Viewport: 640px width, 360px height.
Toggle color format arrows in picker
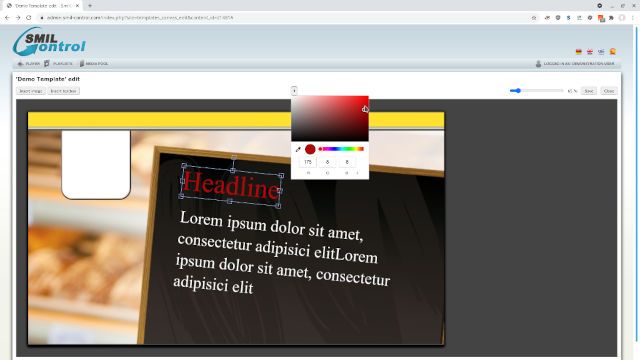(x=358, y=173)
